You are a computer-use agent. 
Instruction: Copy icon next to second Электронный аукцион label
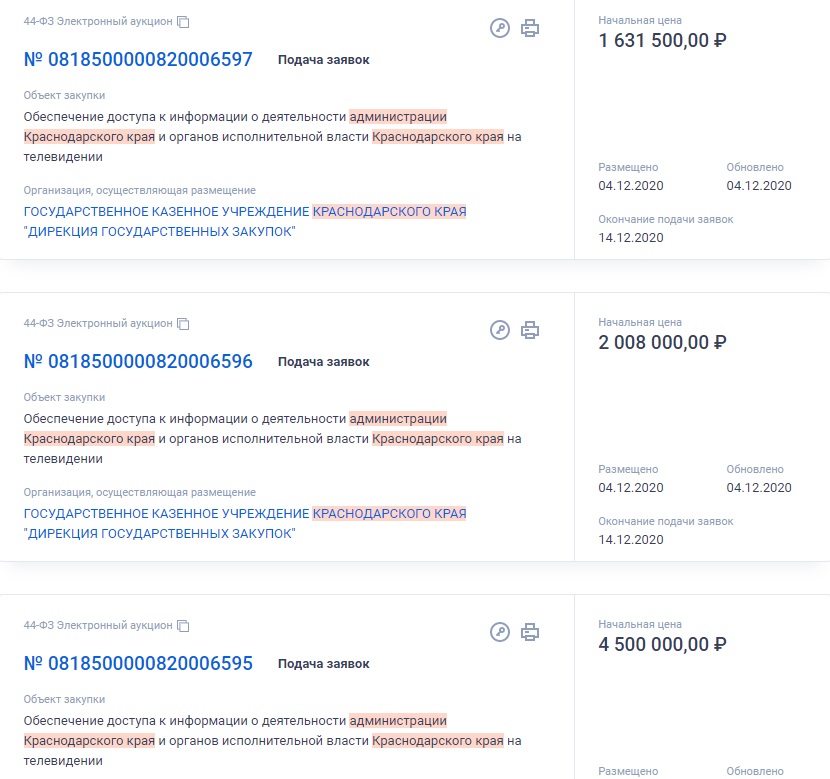click(183, 324)
